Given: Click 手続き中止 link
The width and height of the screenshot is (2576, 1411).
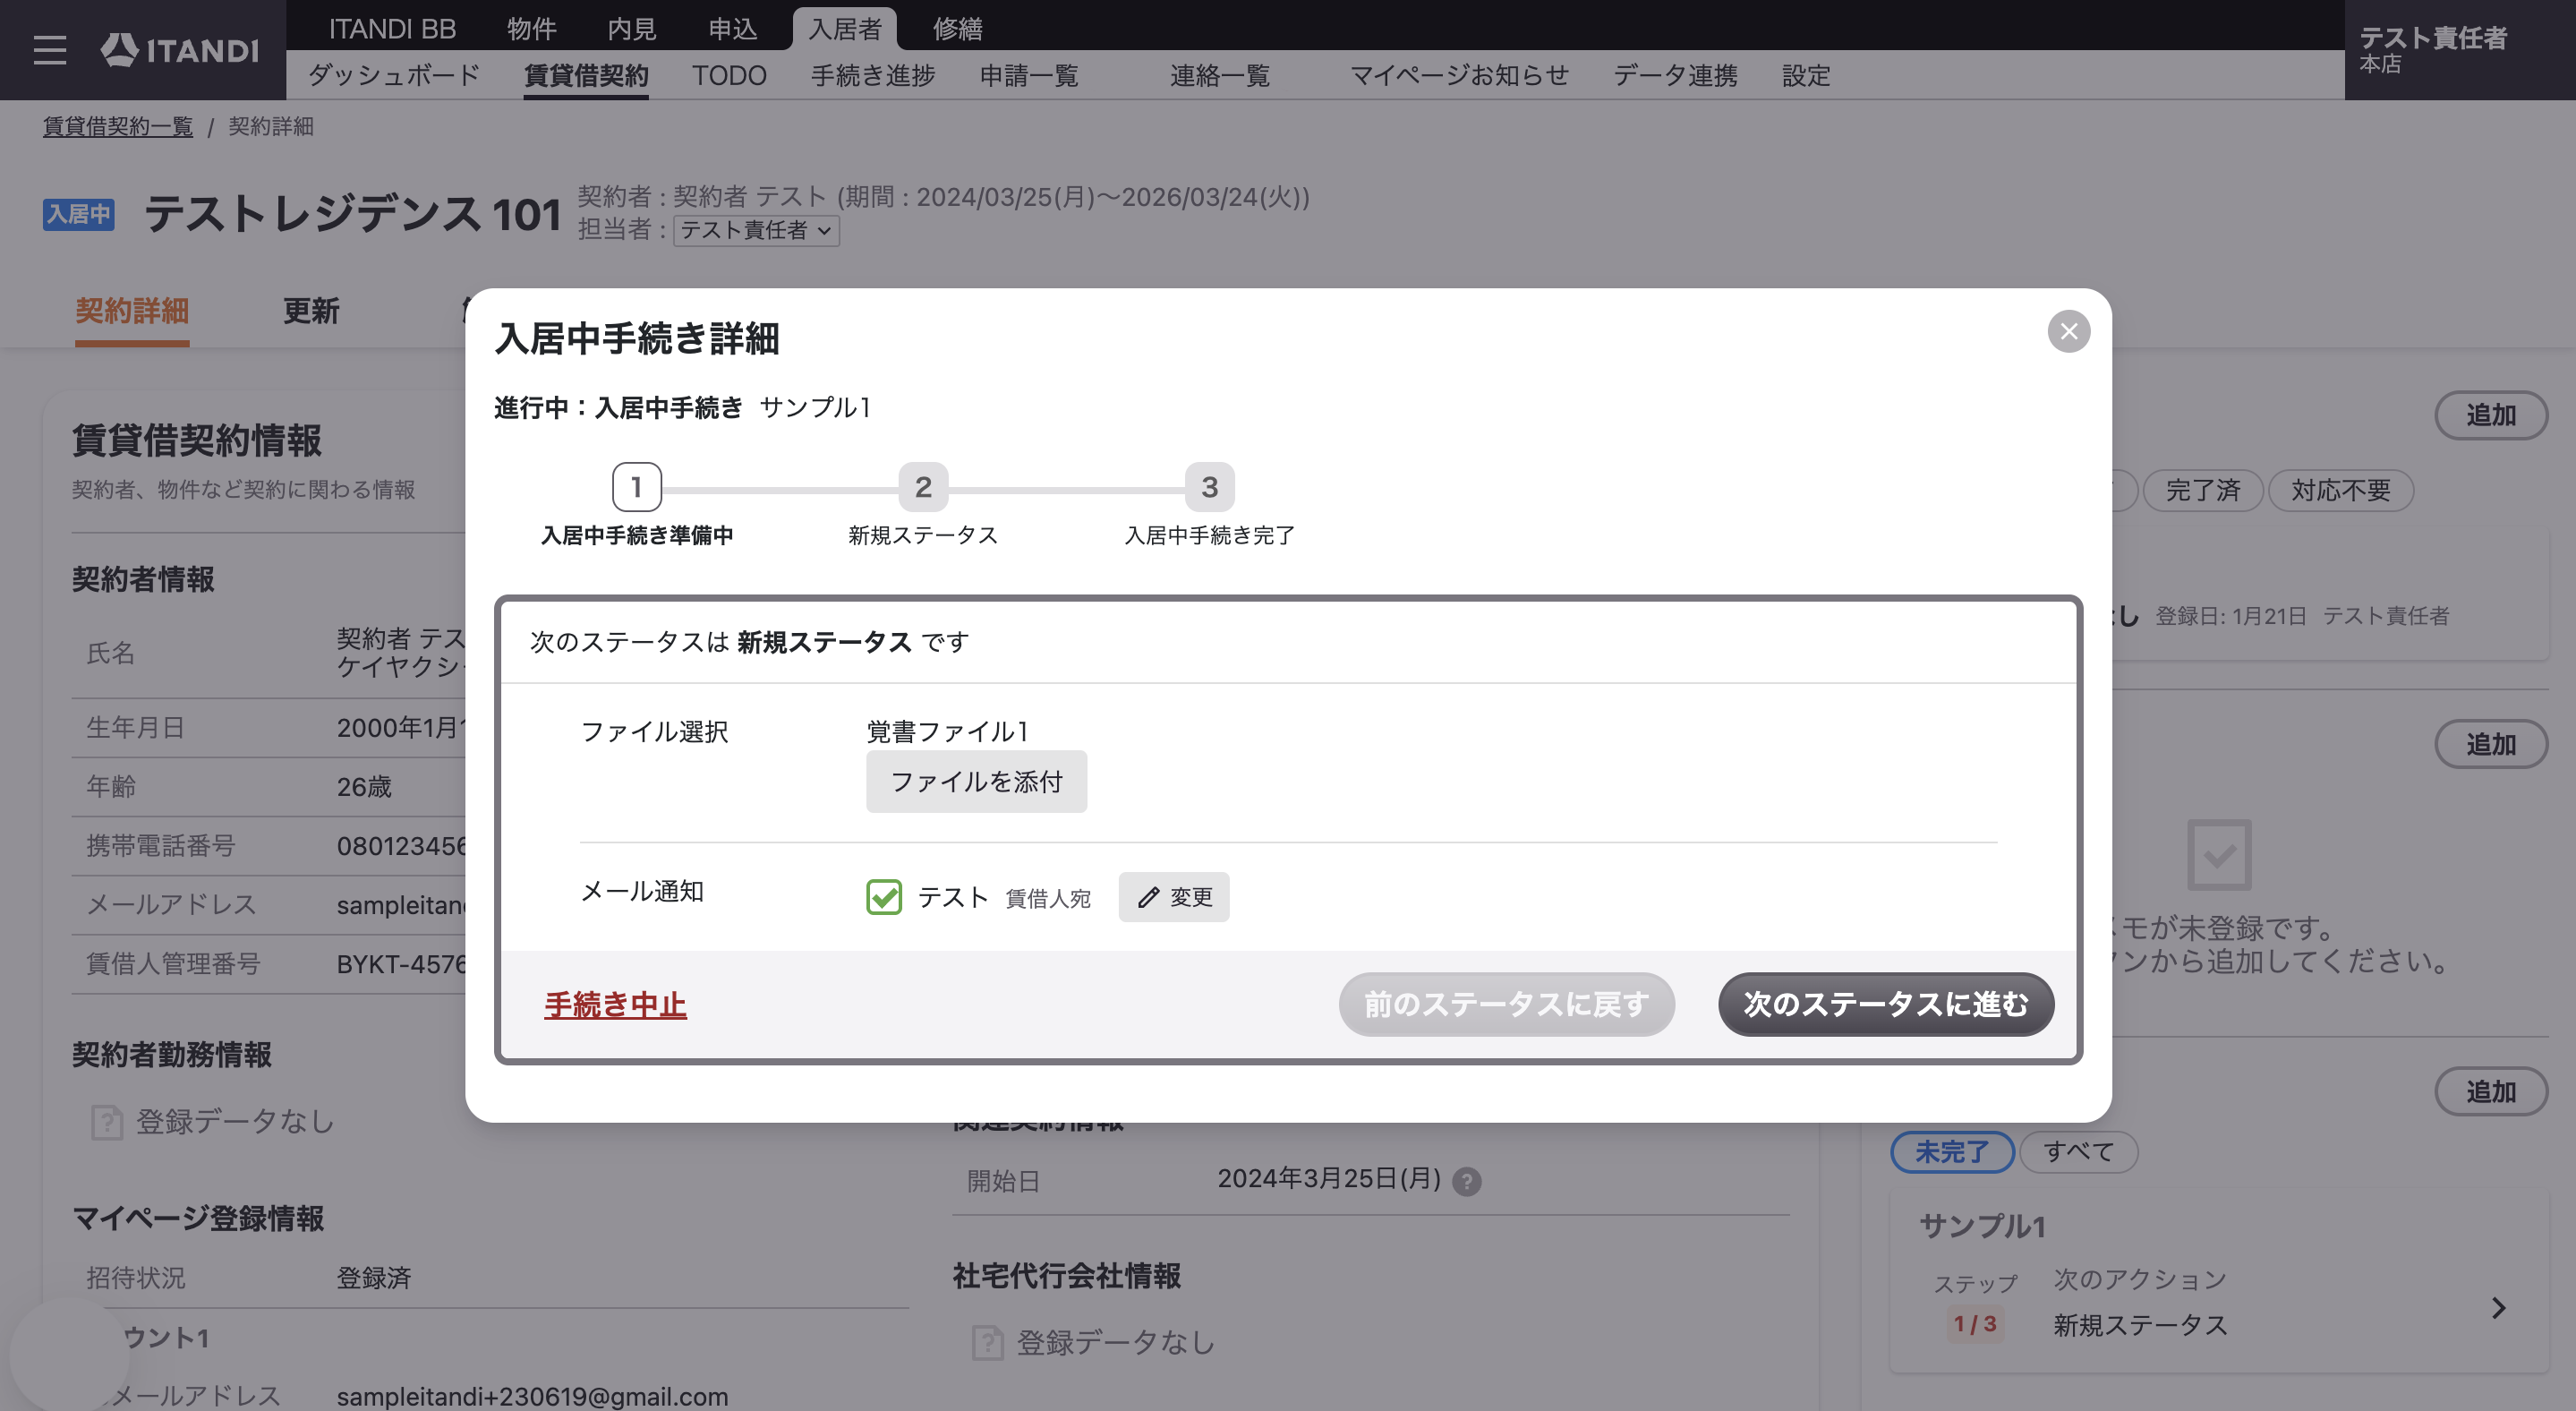Looking at the screenshot, I should [615, 1004].
